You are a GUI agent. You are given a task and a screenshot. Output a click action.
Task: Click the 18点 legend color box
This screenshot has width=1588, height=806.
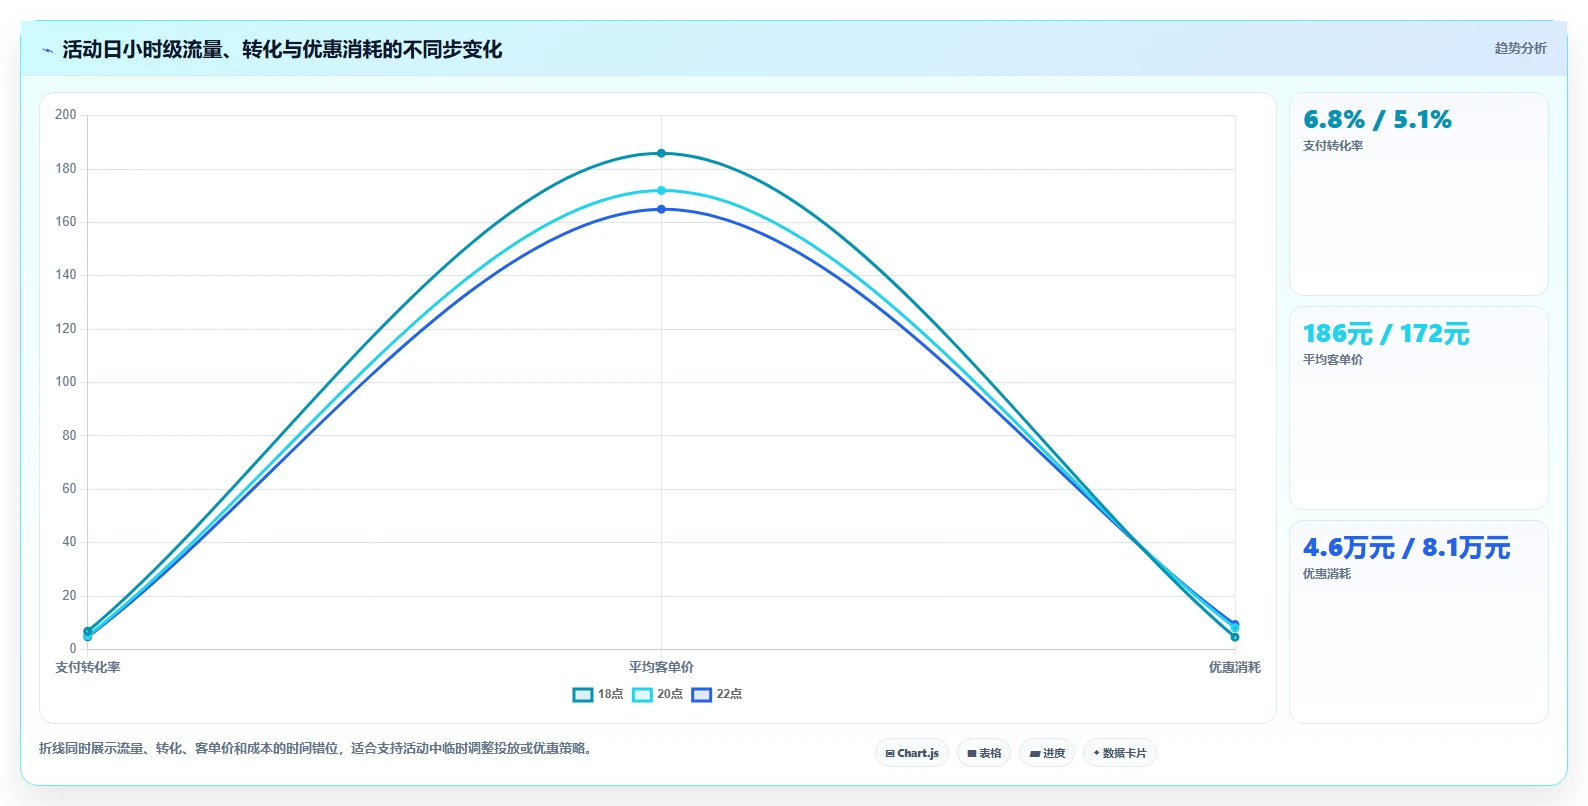[583, 694]
